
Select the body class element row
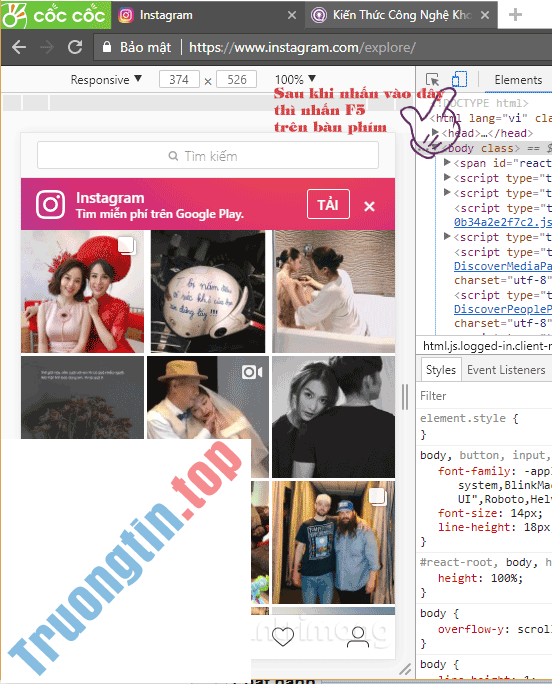coord(484,148)
